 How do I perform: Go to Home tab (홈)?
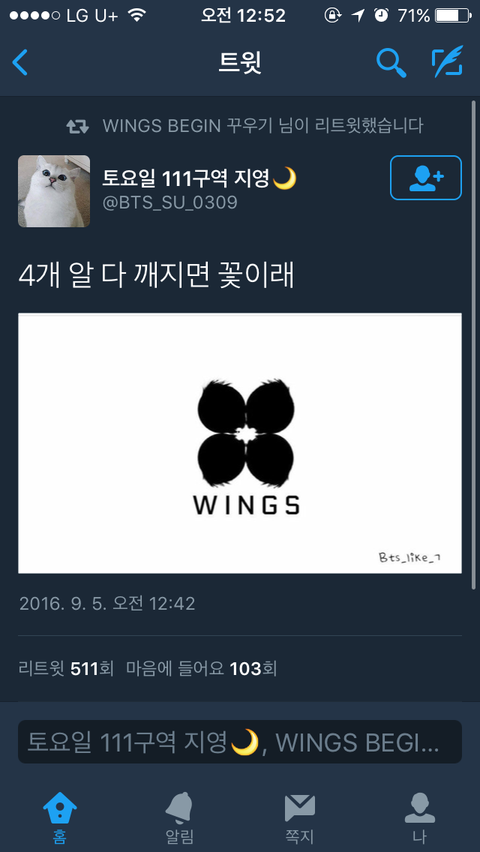(x=60, y=818)
